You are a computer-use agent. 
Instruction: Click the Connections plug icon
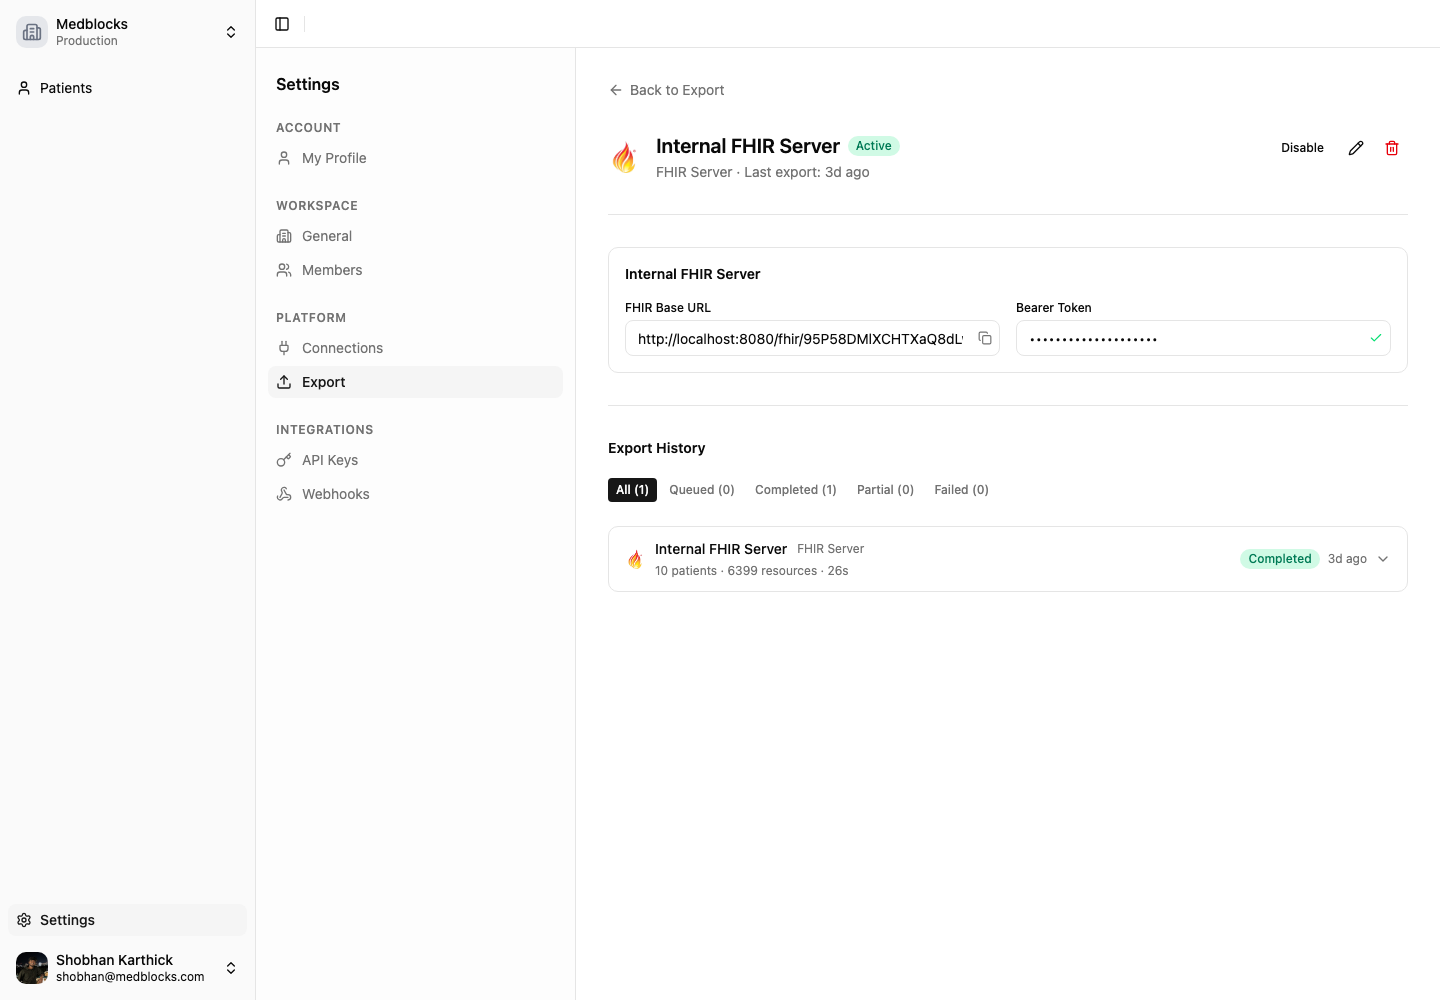coord(284,348)
